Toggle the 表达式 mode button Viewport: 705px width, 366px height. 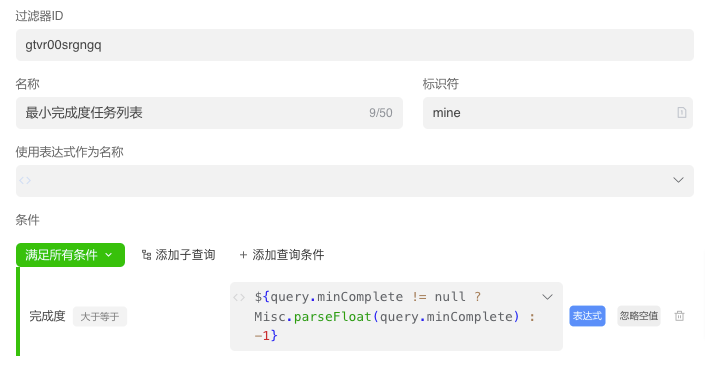[587, 316]
